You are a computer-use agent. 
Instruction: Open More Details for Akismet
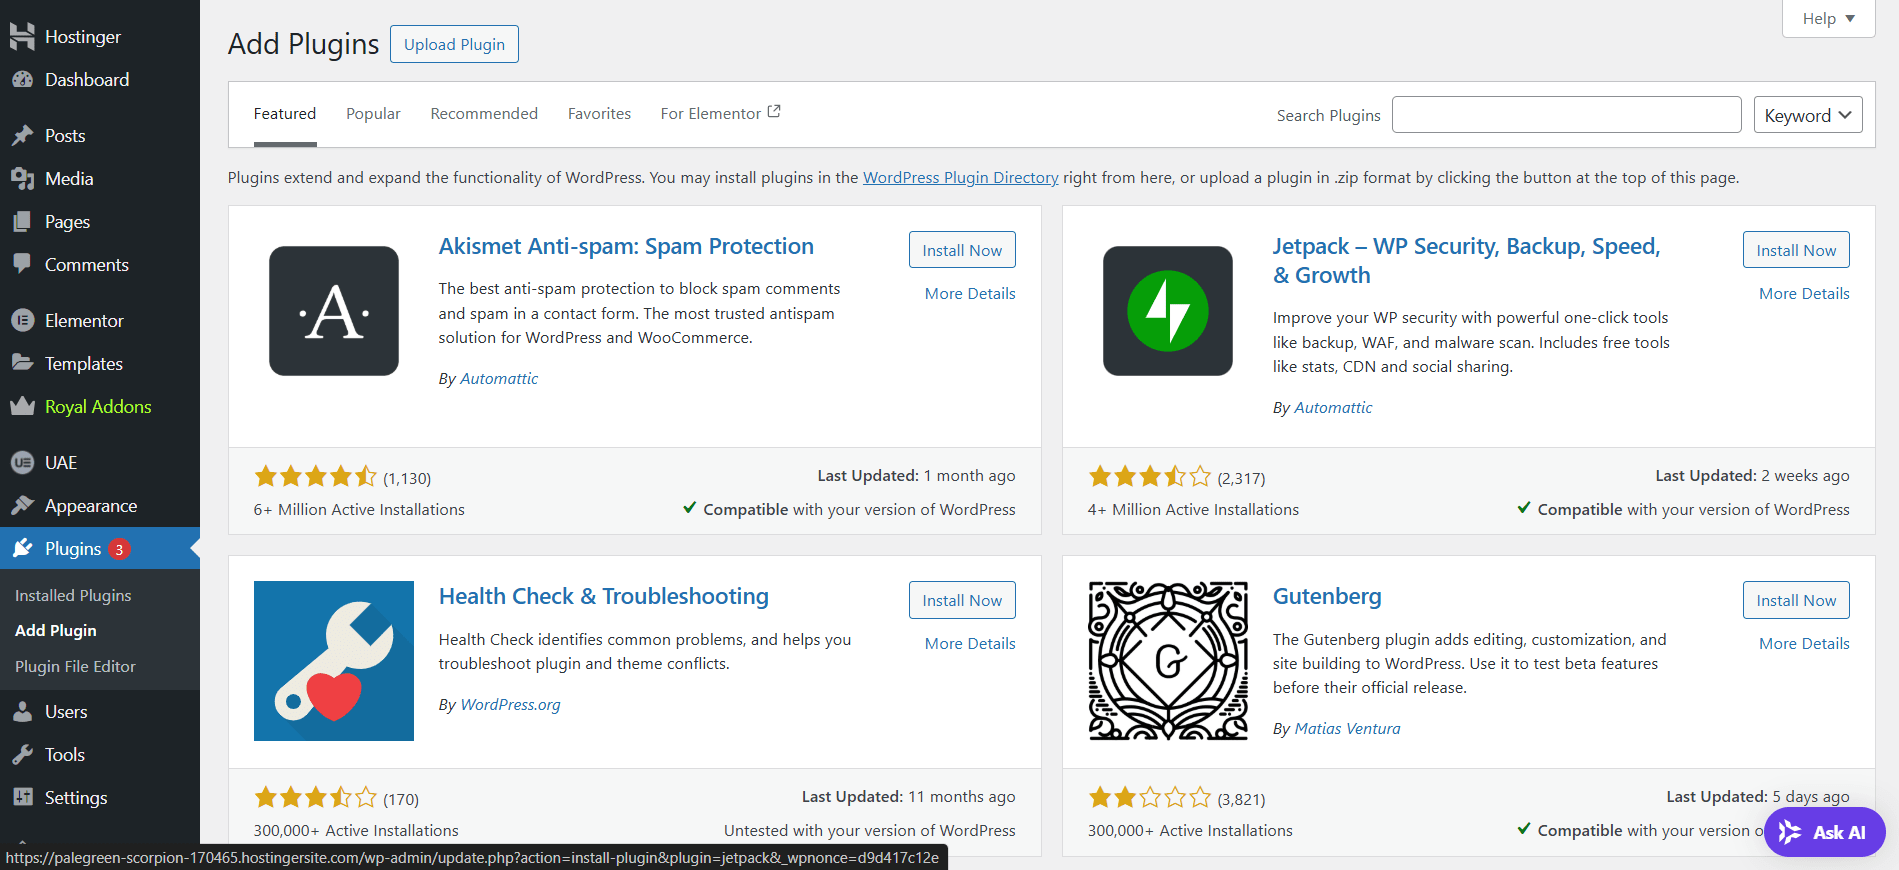tap(970, 294)
